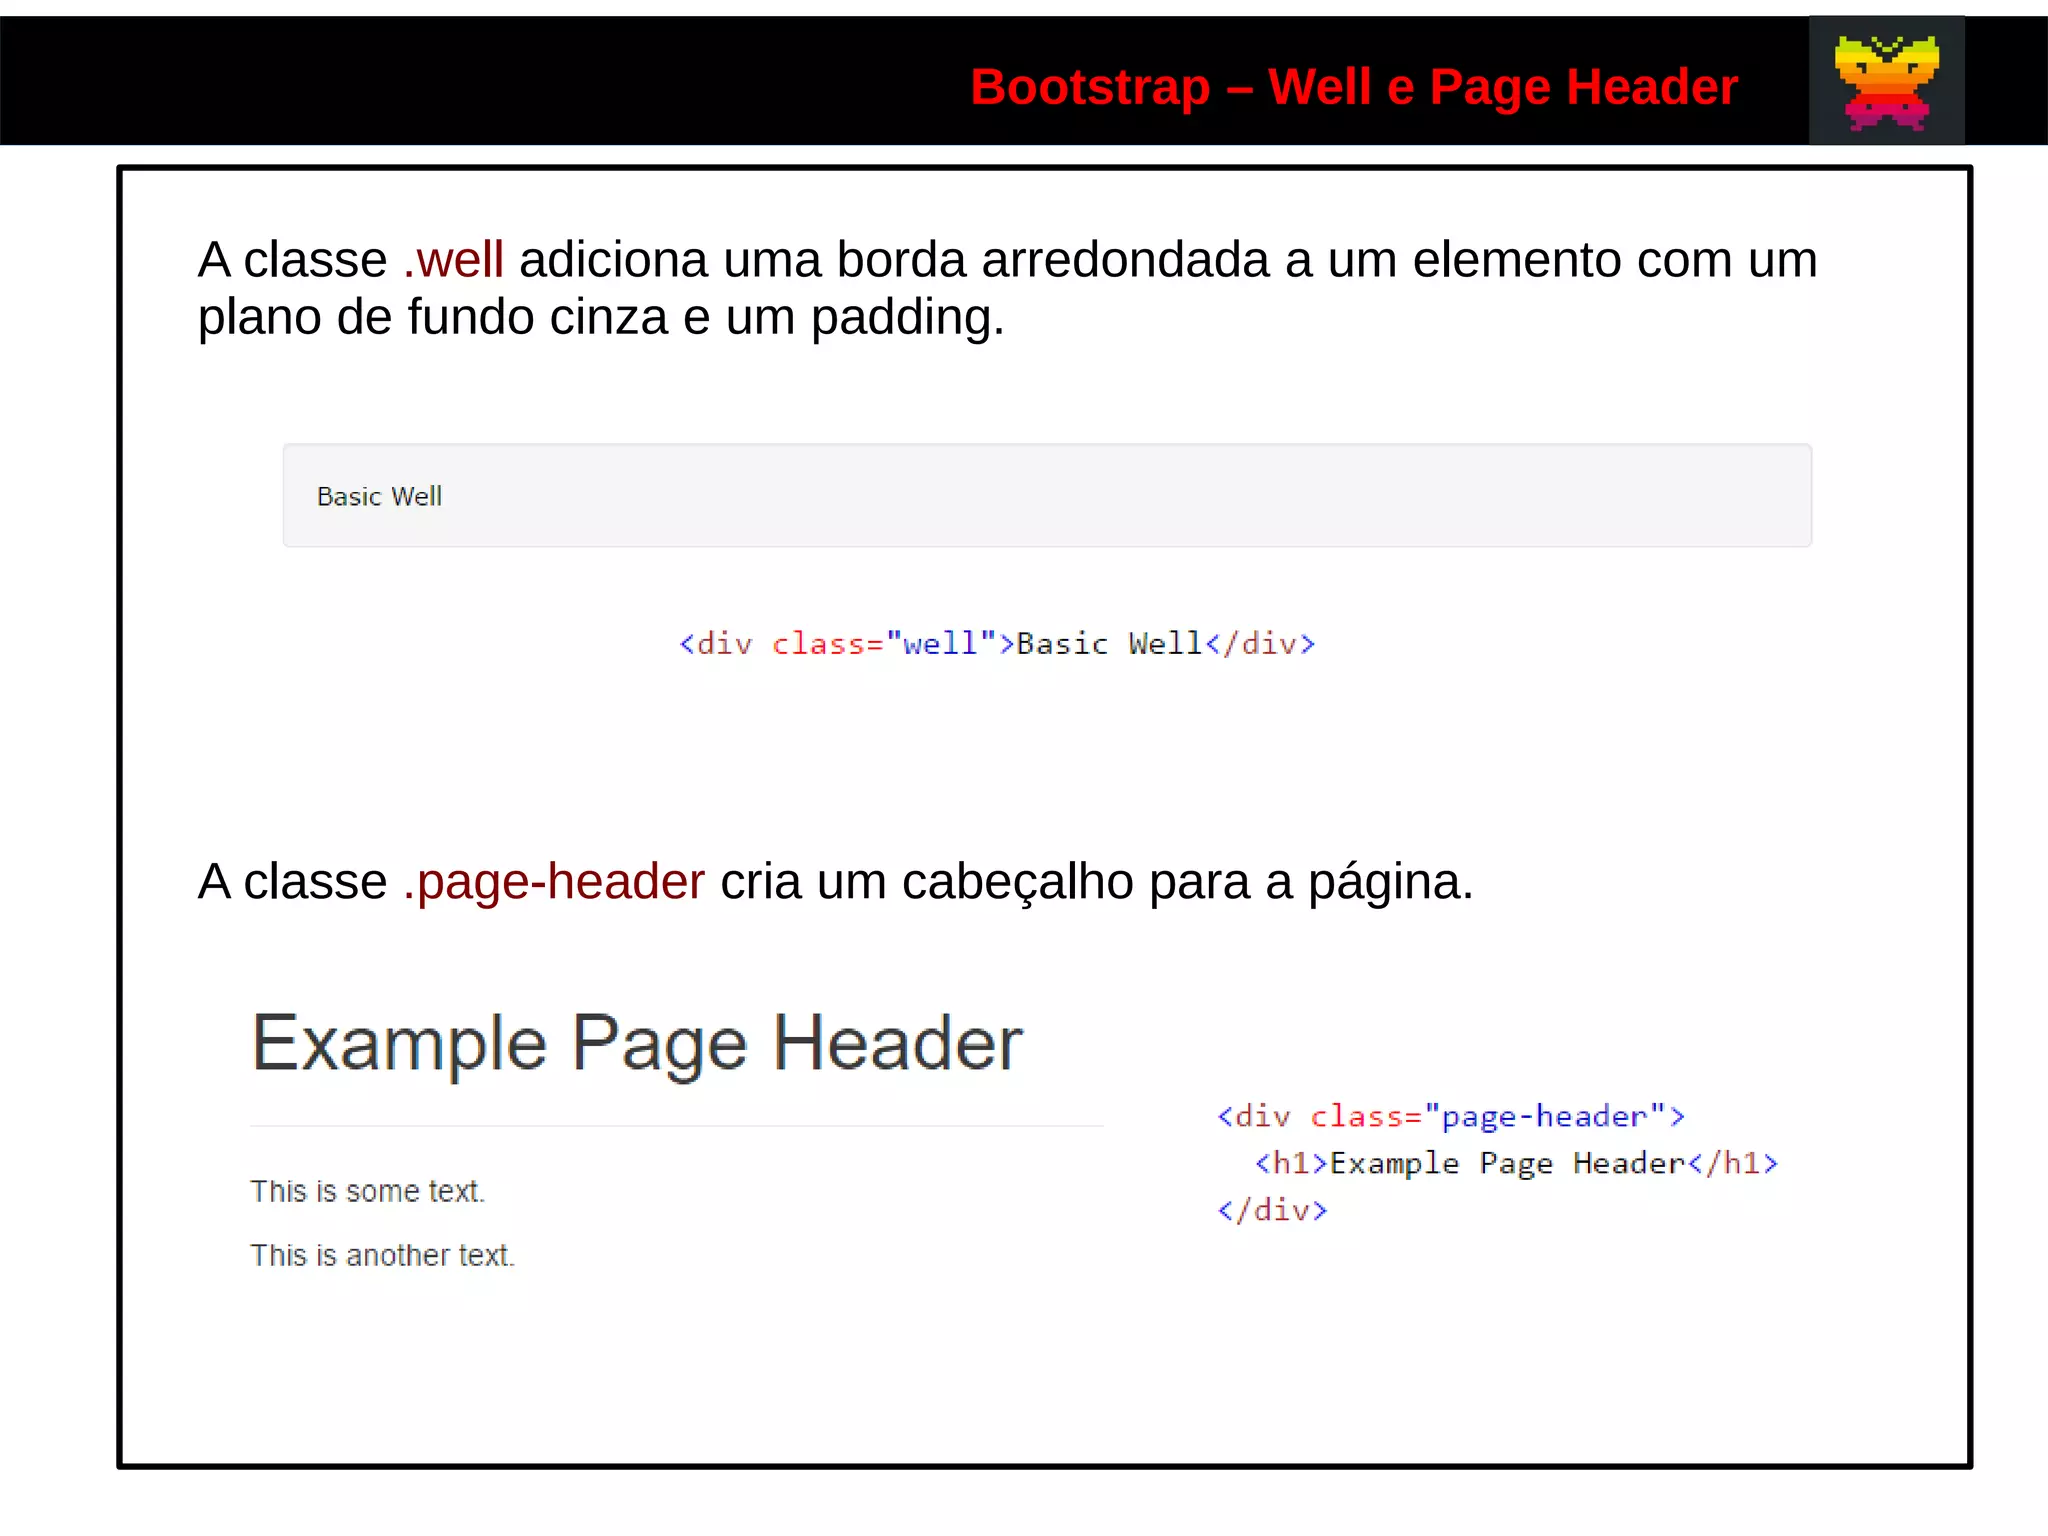Click the sentence 'plano de fundo cinza e um padding.'
This screenshot has height=1536, width=2048.
[x=601, y=318]
